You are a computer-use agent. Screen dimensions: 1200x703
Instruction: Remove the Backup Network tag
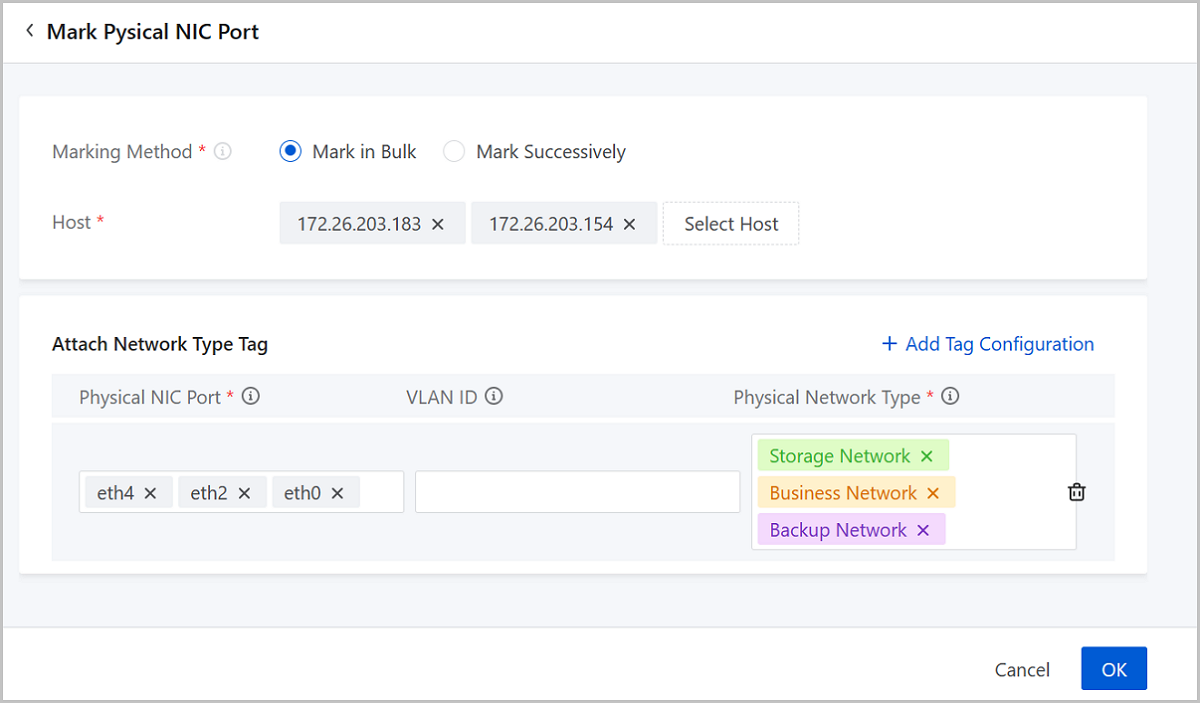coord(923,530)
